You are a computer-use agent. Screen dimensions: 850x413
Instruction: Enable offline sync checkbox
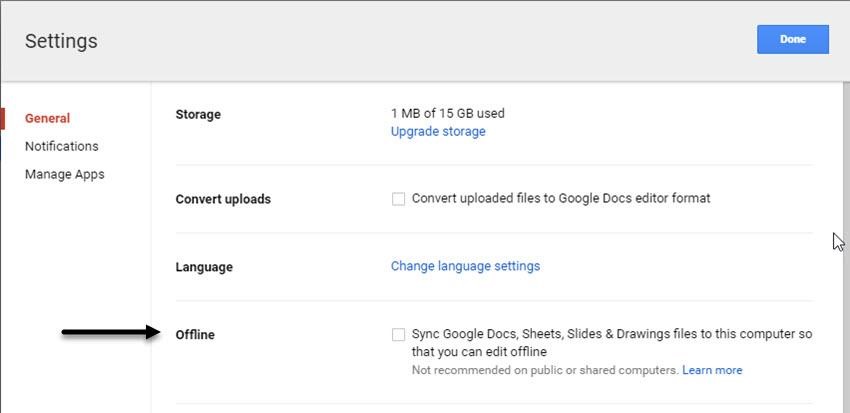tap(398, 334)
